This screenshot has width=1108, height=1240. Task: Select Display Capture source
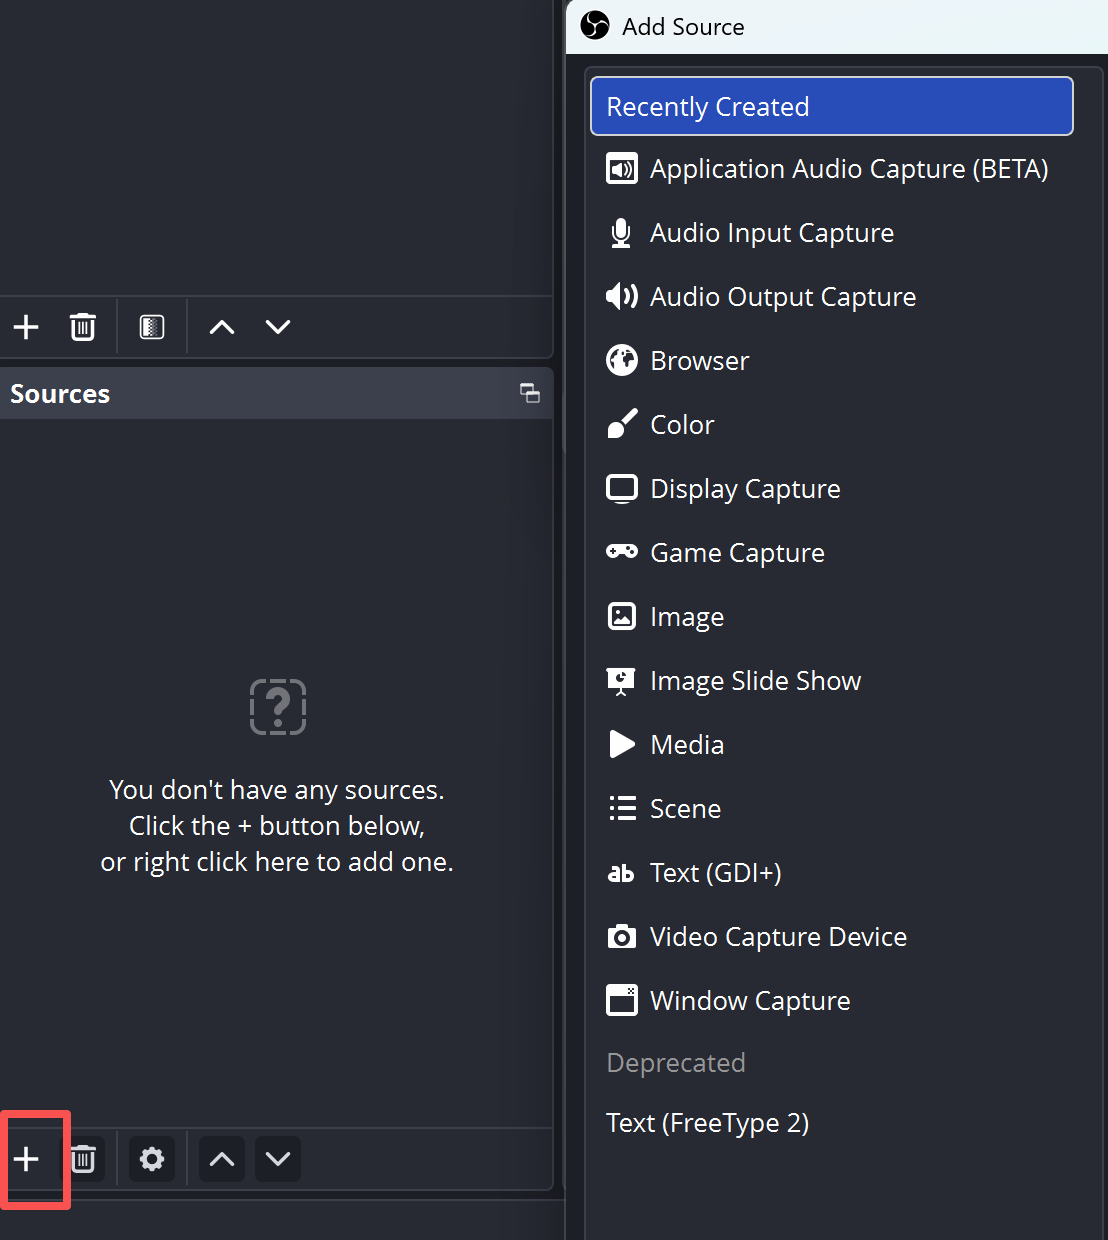(832, 489)
